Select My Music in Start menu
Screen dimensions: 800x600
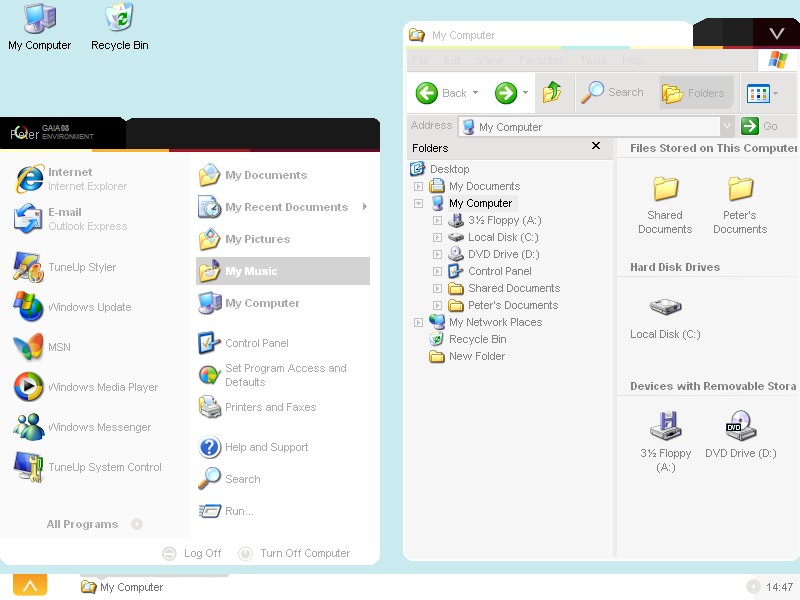[x=283, y=271]
